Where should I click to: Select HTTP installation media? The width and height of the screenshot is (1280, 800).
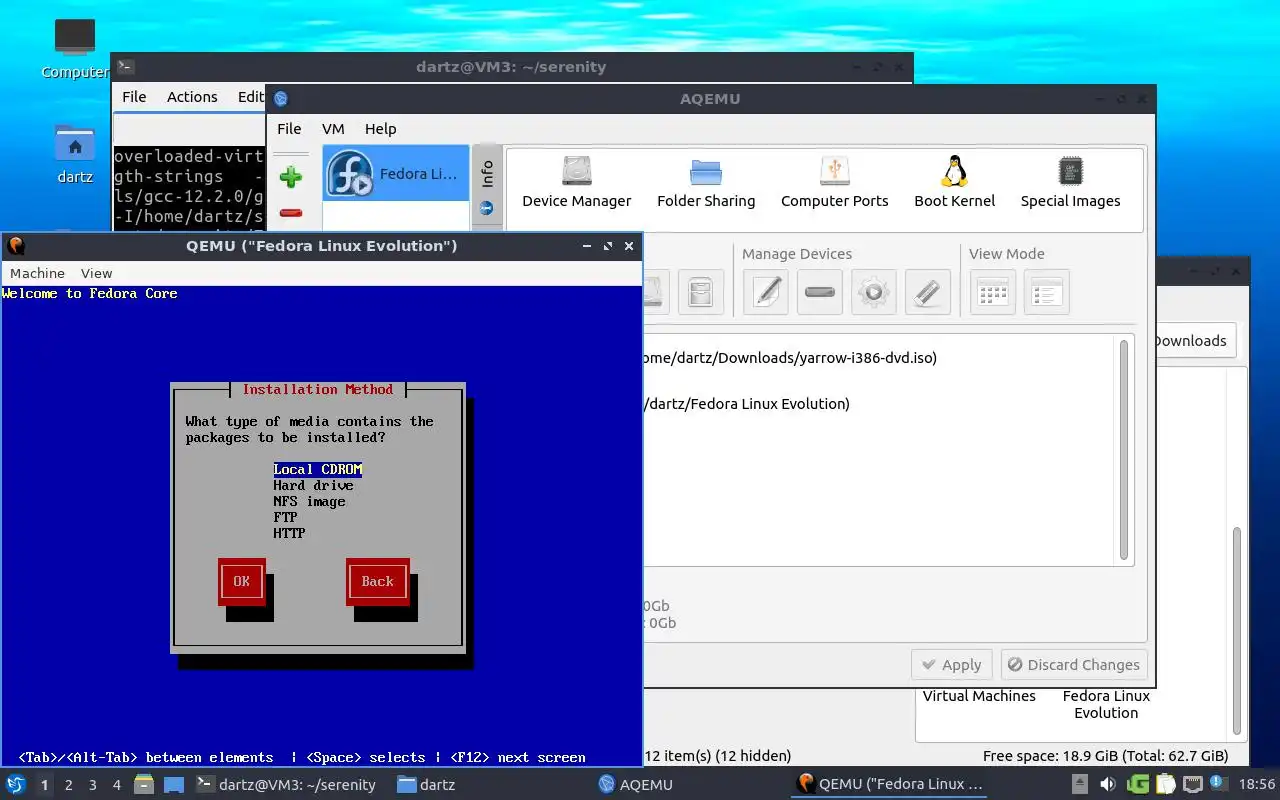290,533
